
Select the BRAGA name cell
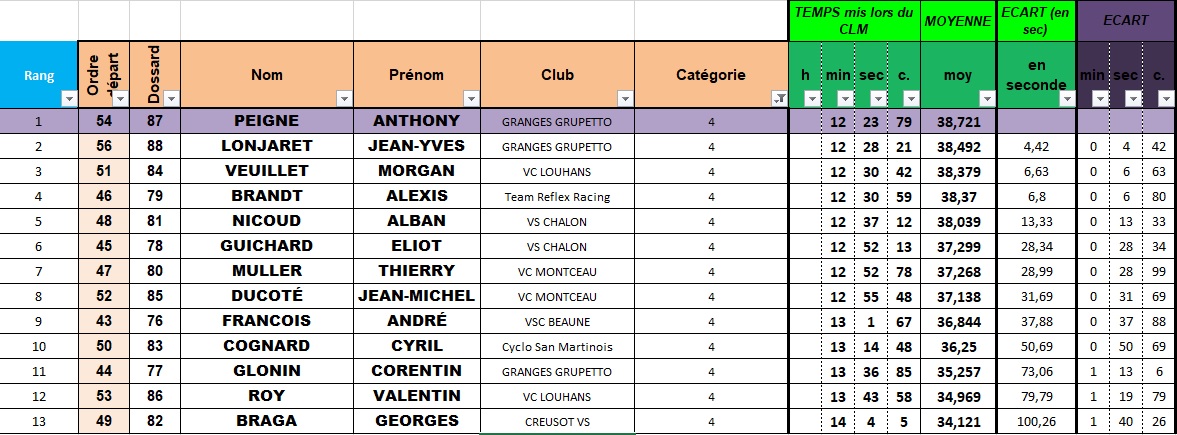266,421
